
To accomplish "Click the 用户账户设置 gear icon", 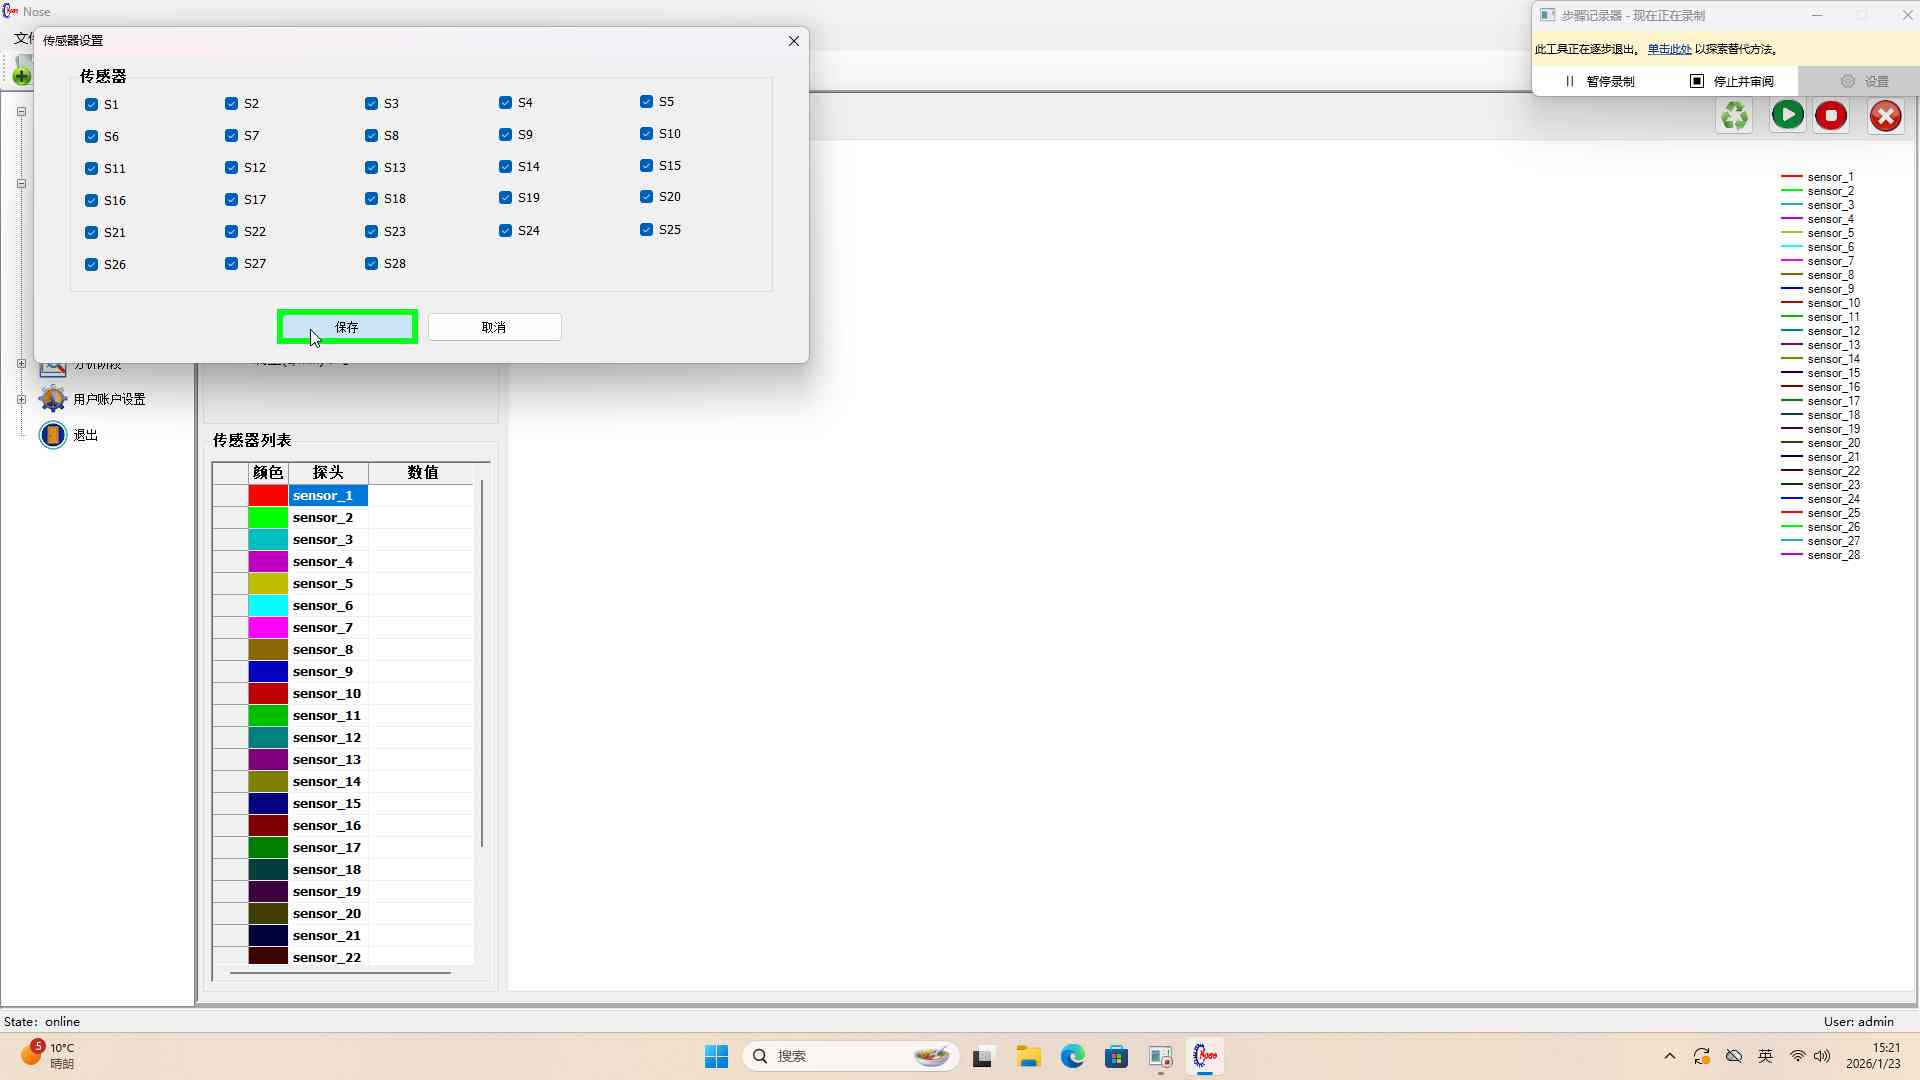I will point(53,399).
